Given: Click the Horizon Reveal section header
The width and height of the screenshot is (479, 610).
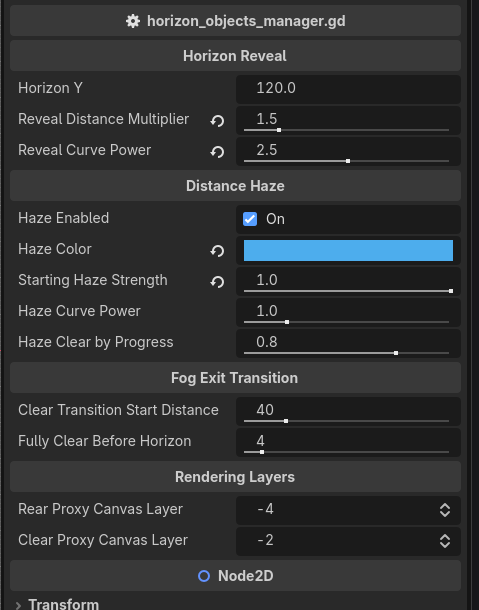Looking at the screenshot, I should (x=235, y=56).
